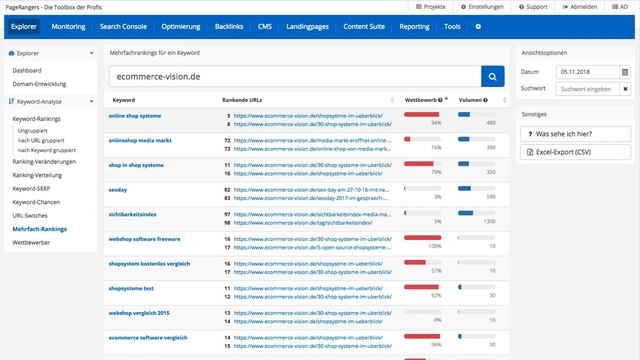
Task: Collapse the Keyword-Analyse sidebar section arrow
Action: (x=91, y=102)
